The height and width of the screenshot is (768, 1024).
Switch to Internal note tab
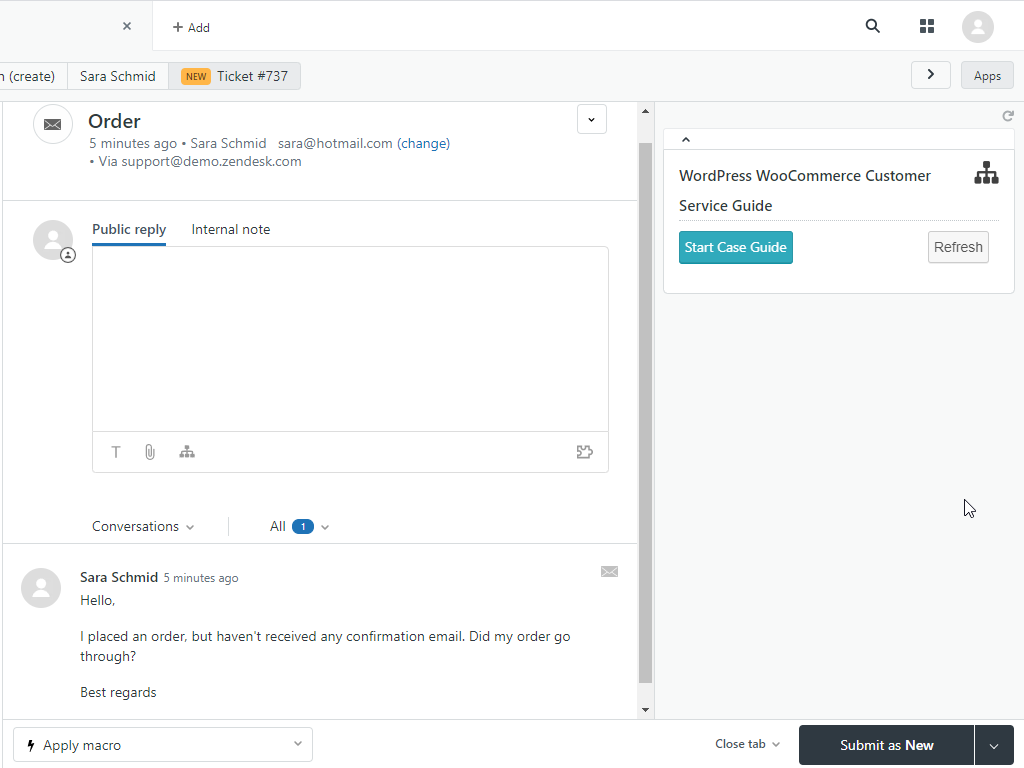point(231,230)
